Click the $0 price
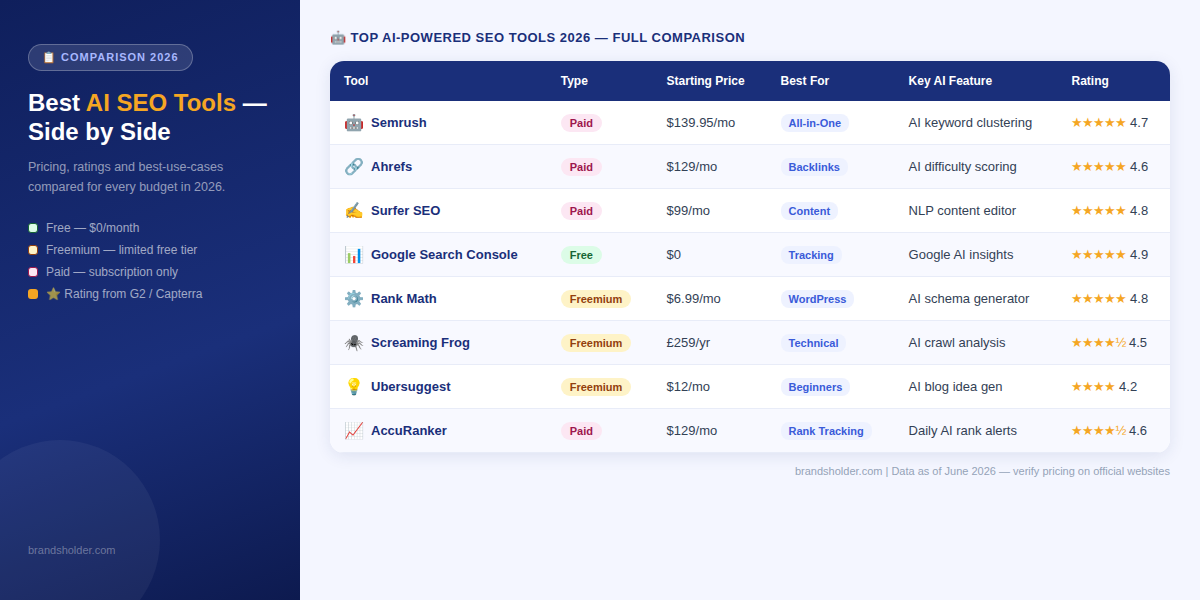Image resolution: width=1200 pixels, height=600 pixels. click(674, 255)
